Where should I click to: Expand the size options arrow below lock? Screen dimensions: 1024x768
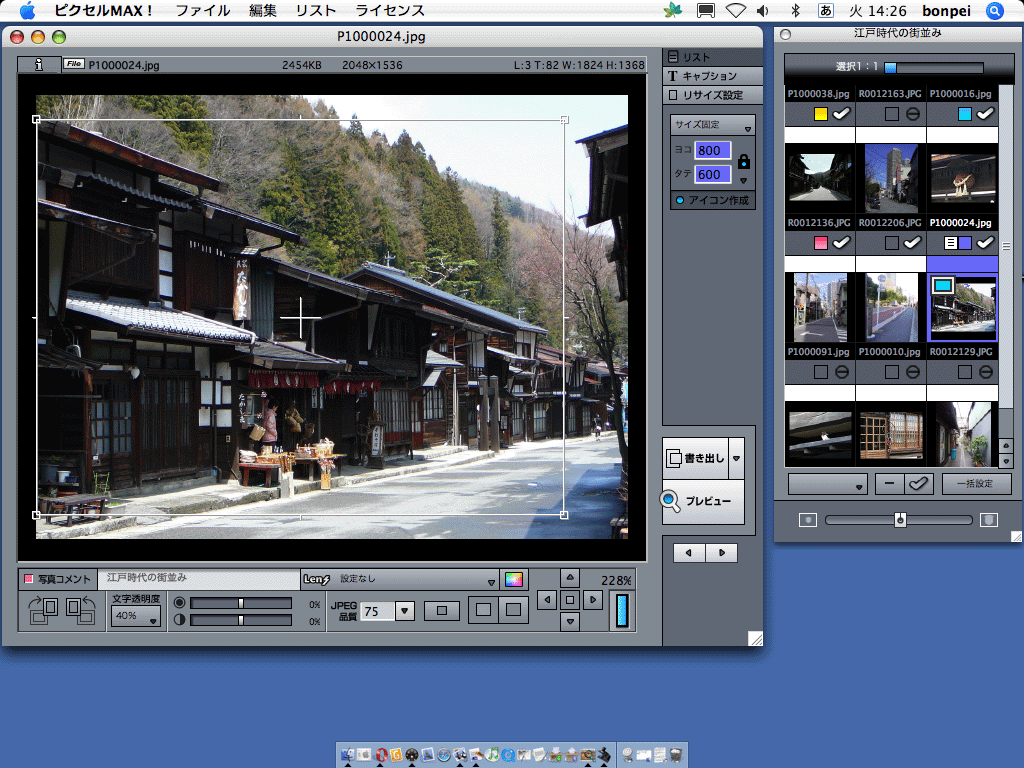coord(744,181)
